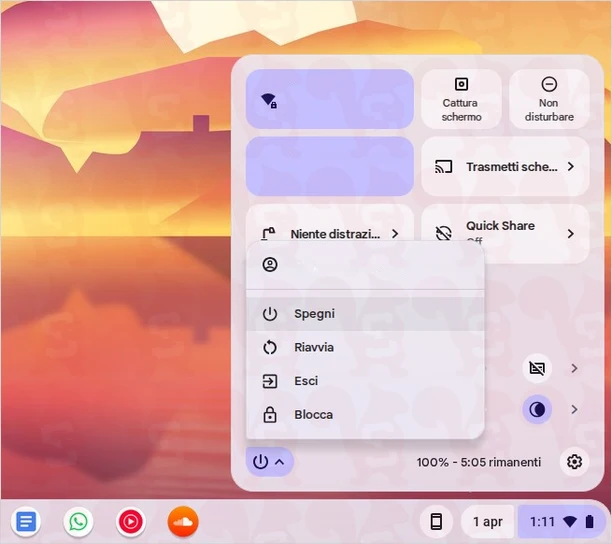The height and width of the screenshot is (544, 612).
Task: Launch SoundCloud from the shelf
Action: (x=183, y=521)
